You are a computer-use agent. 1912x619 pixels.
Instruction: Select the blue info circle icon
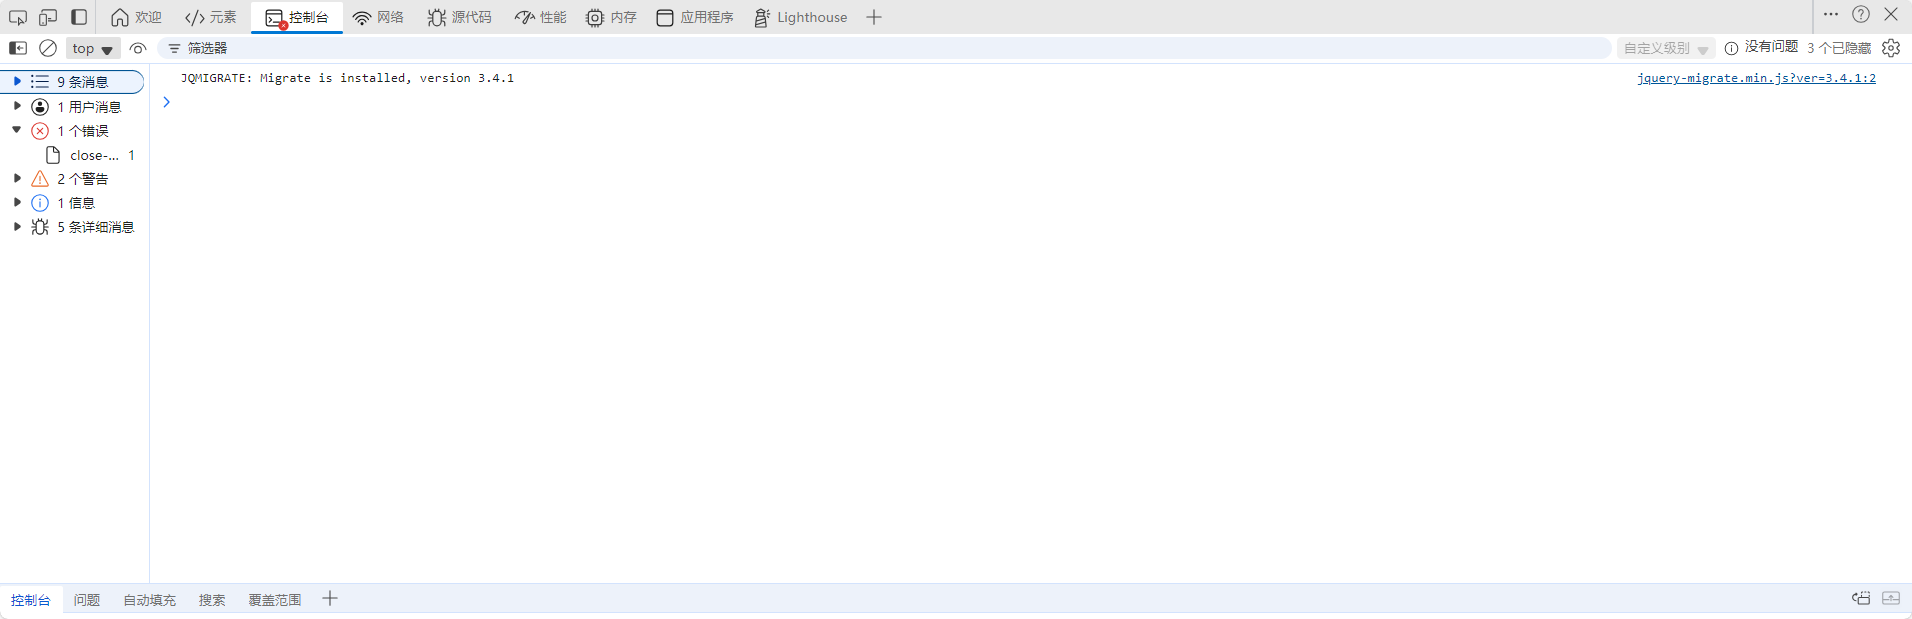tap(40, 203)
